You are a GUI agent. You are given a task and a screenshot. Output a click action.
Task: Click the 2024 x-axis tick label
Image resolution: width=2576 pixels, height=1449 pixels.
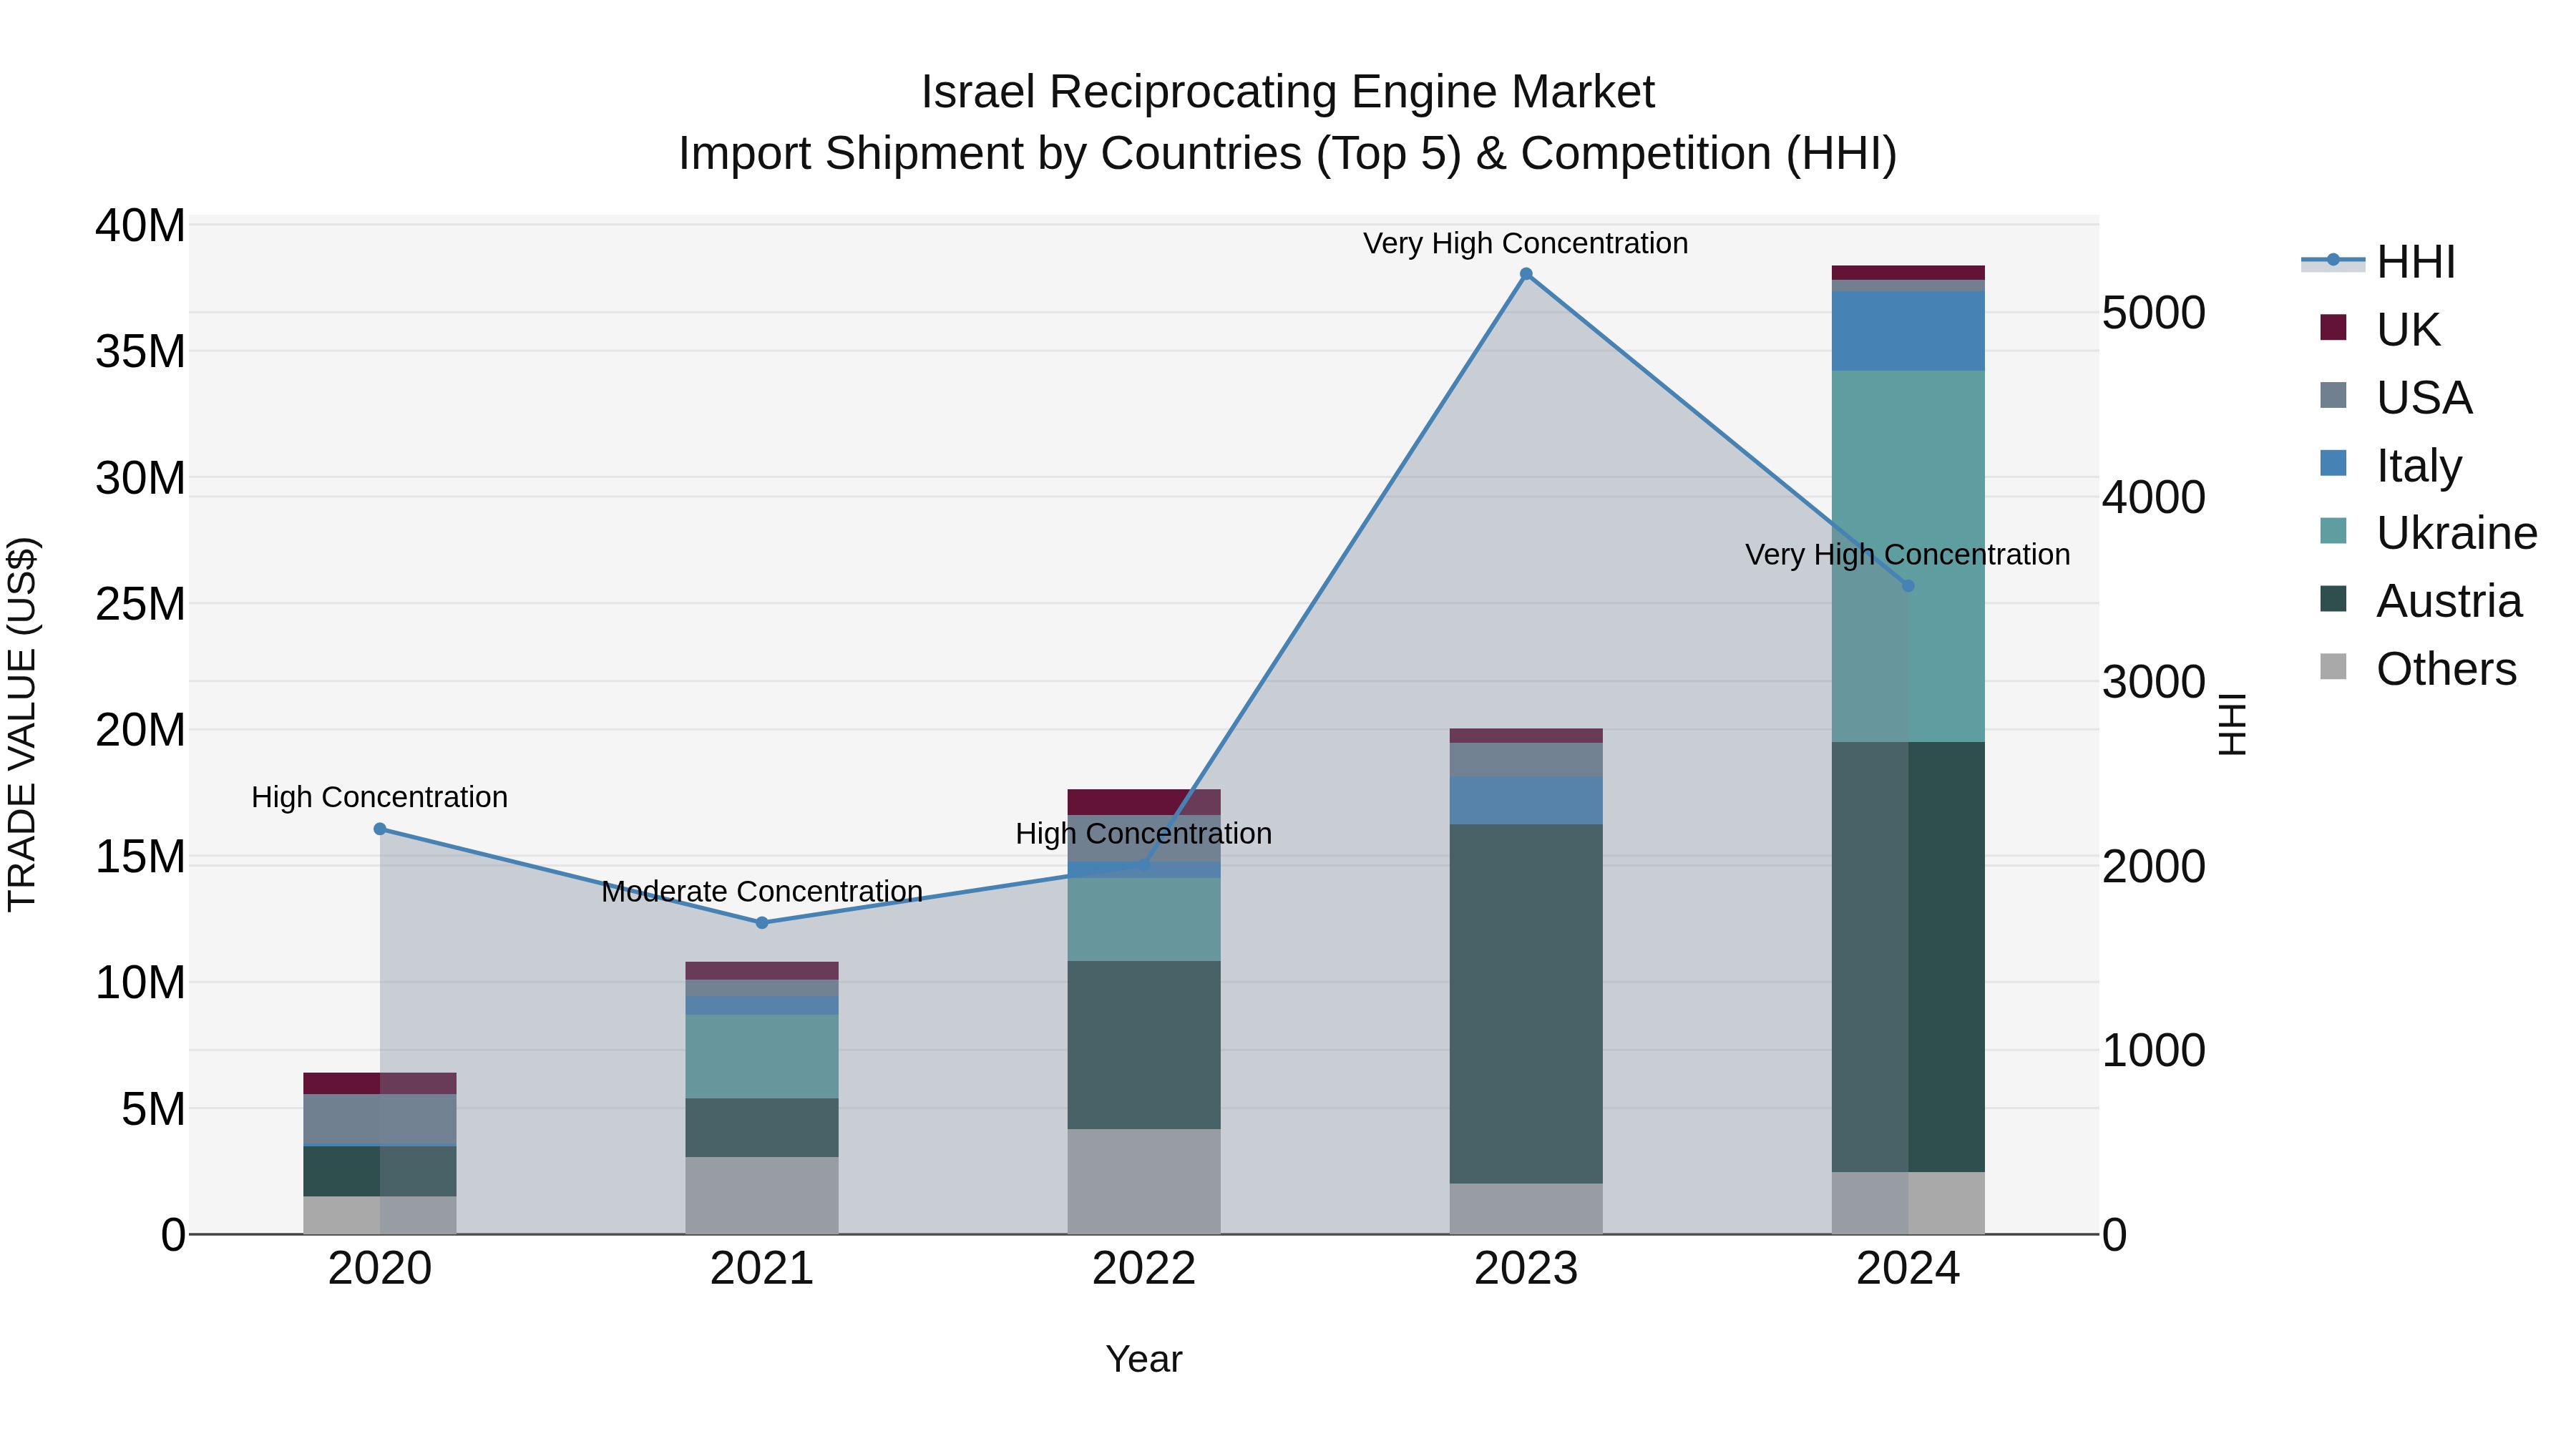(1908, 1269)
